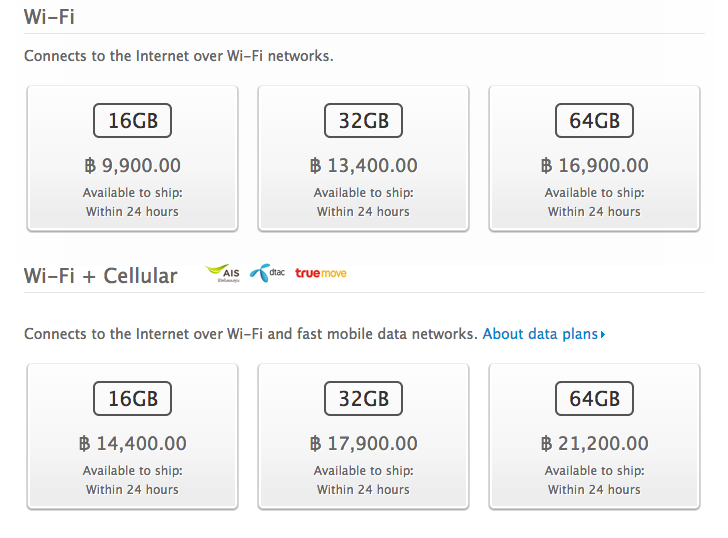Click the Wi-Fi section heading
The image size is (728, 538).
(49, 17)
